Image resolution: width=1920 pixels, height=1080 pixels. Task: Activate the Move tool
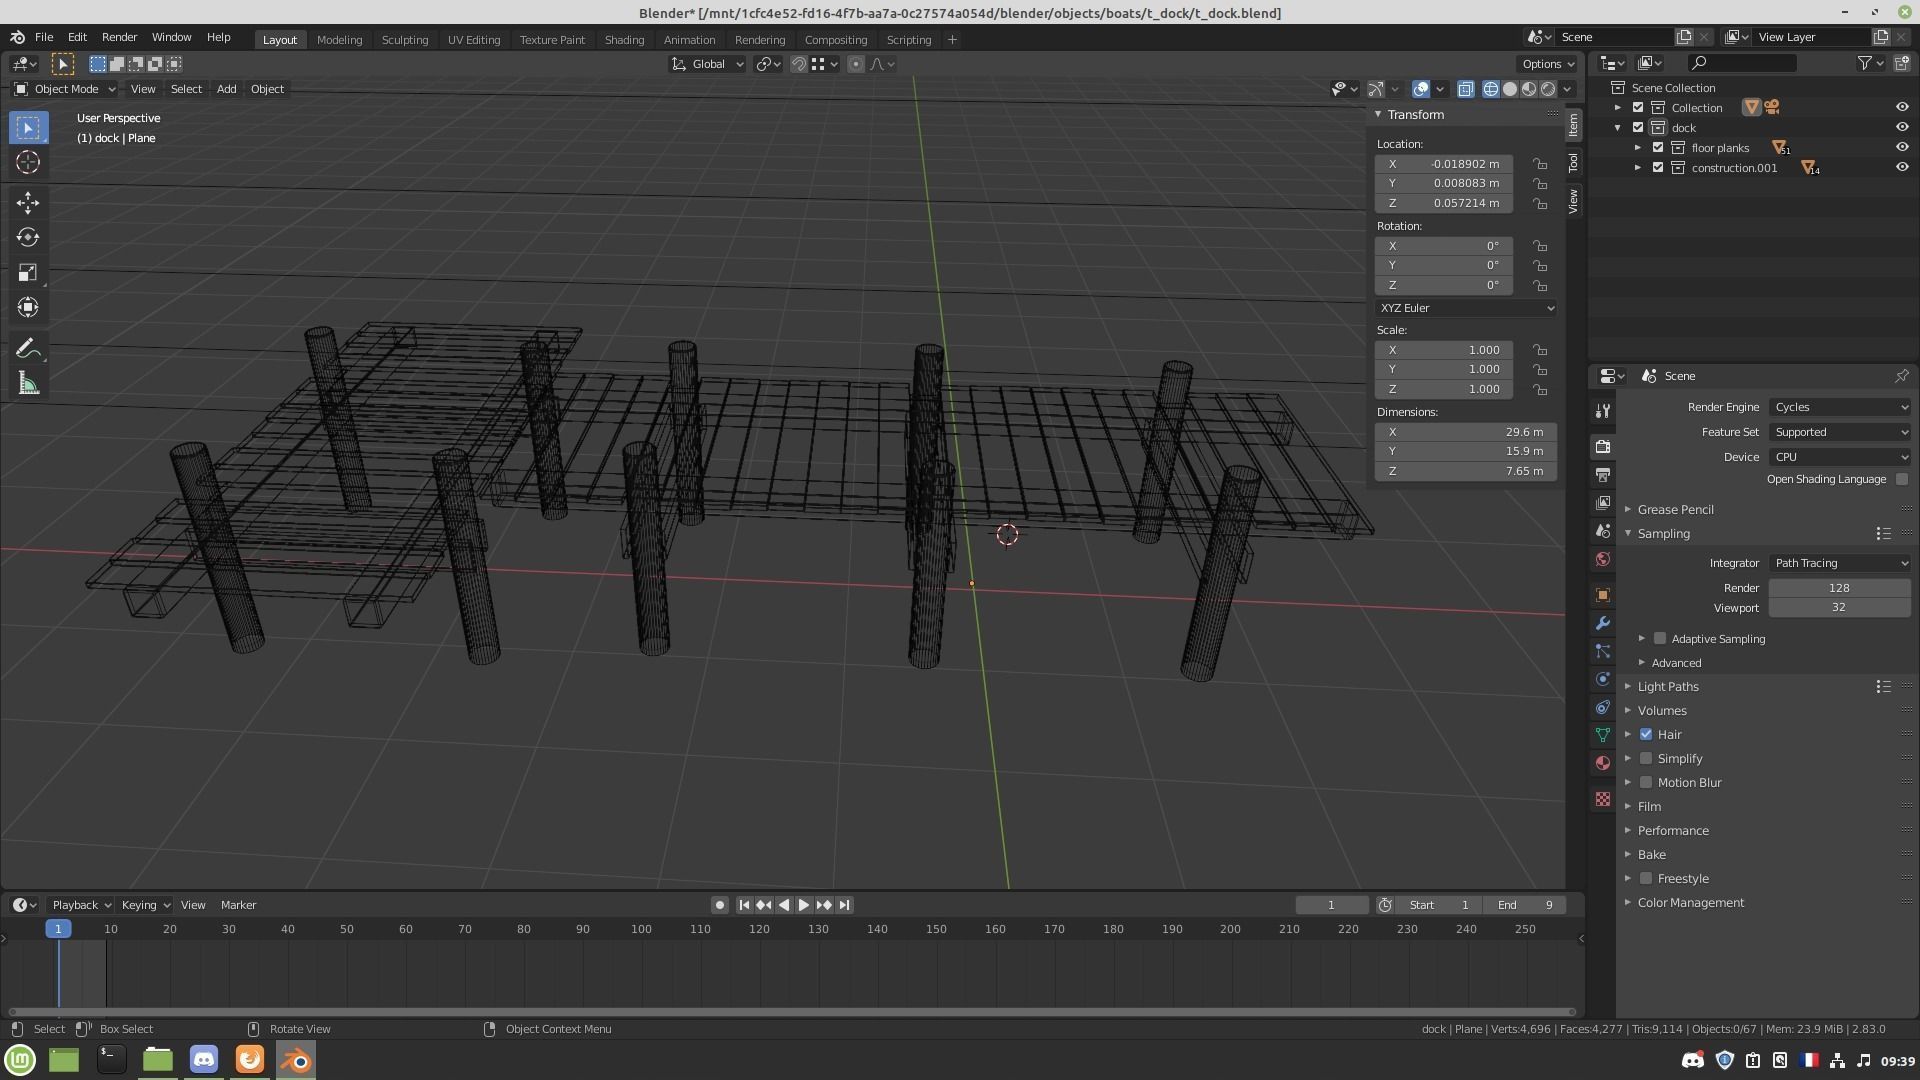point(28,203)
